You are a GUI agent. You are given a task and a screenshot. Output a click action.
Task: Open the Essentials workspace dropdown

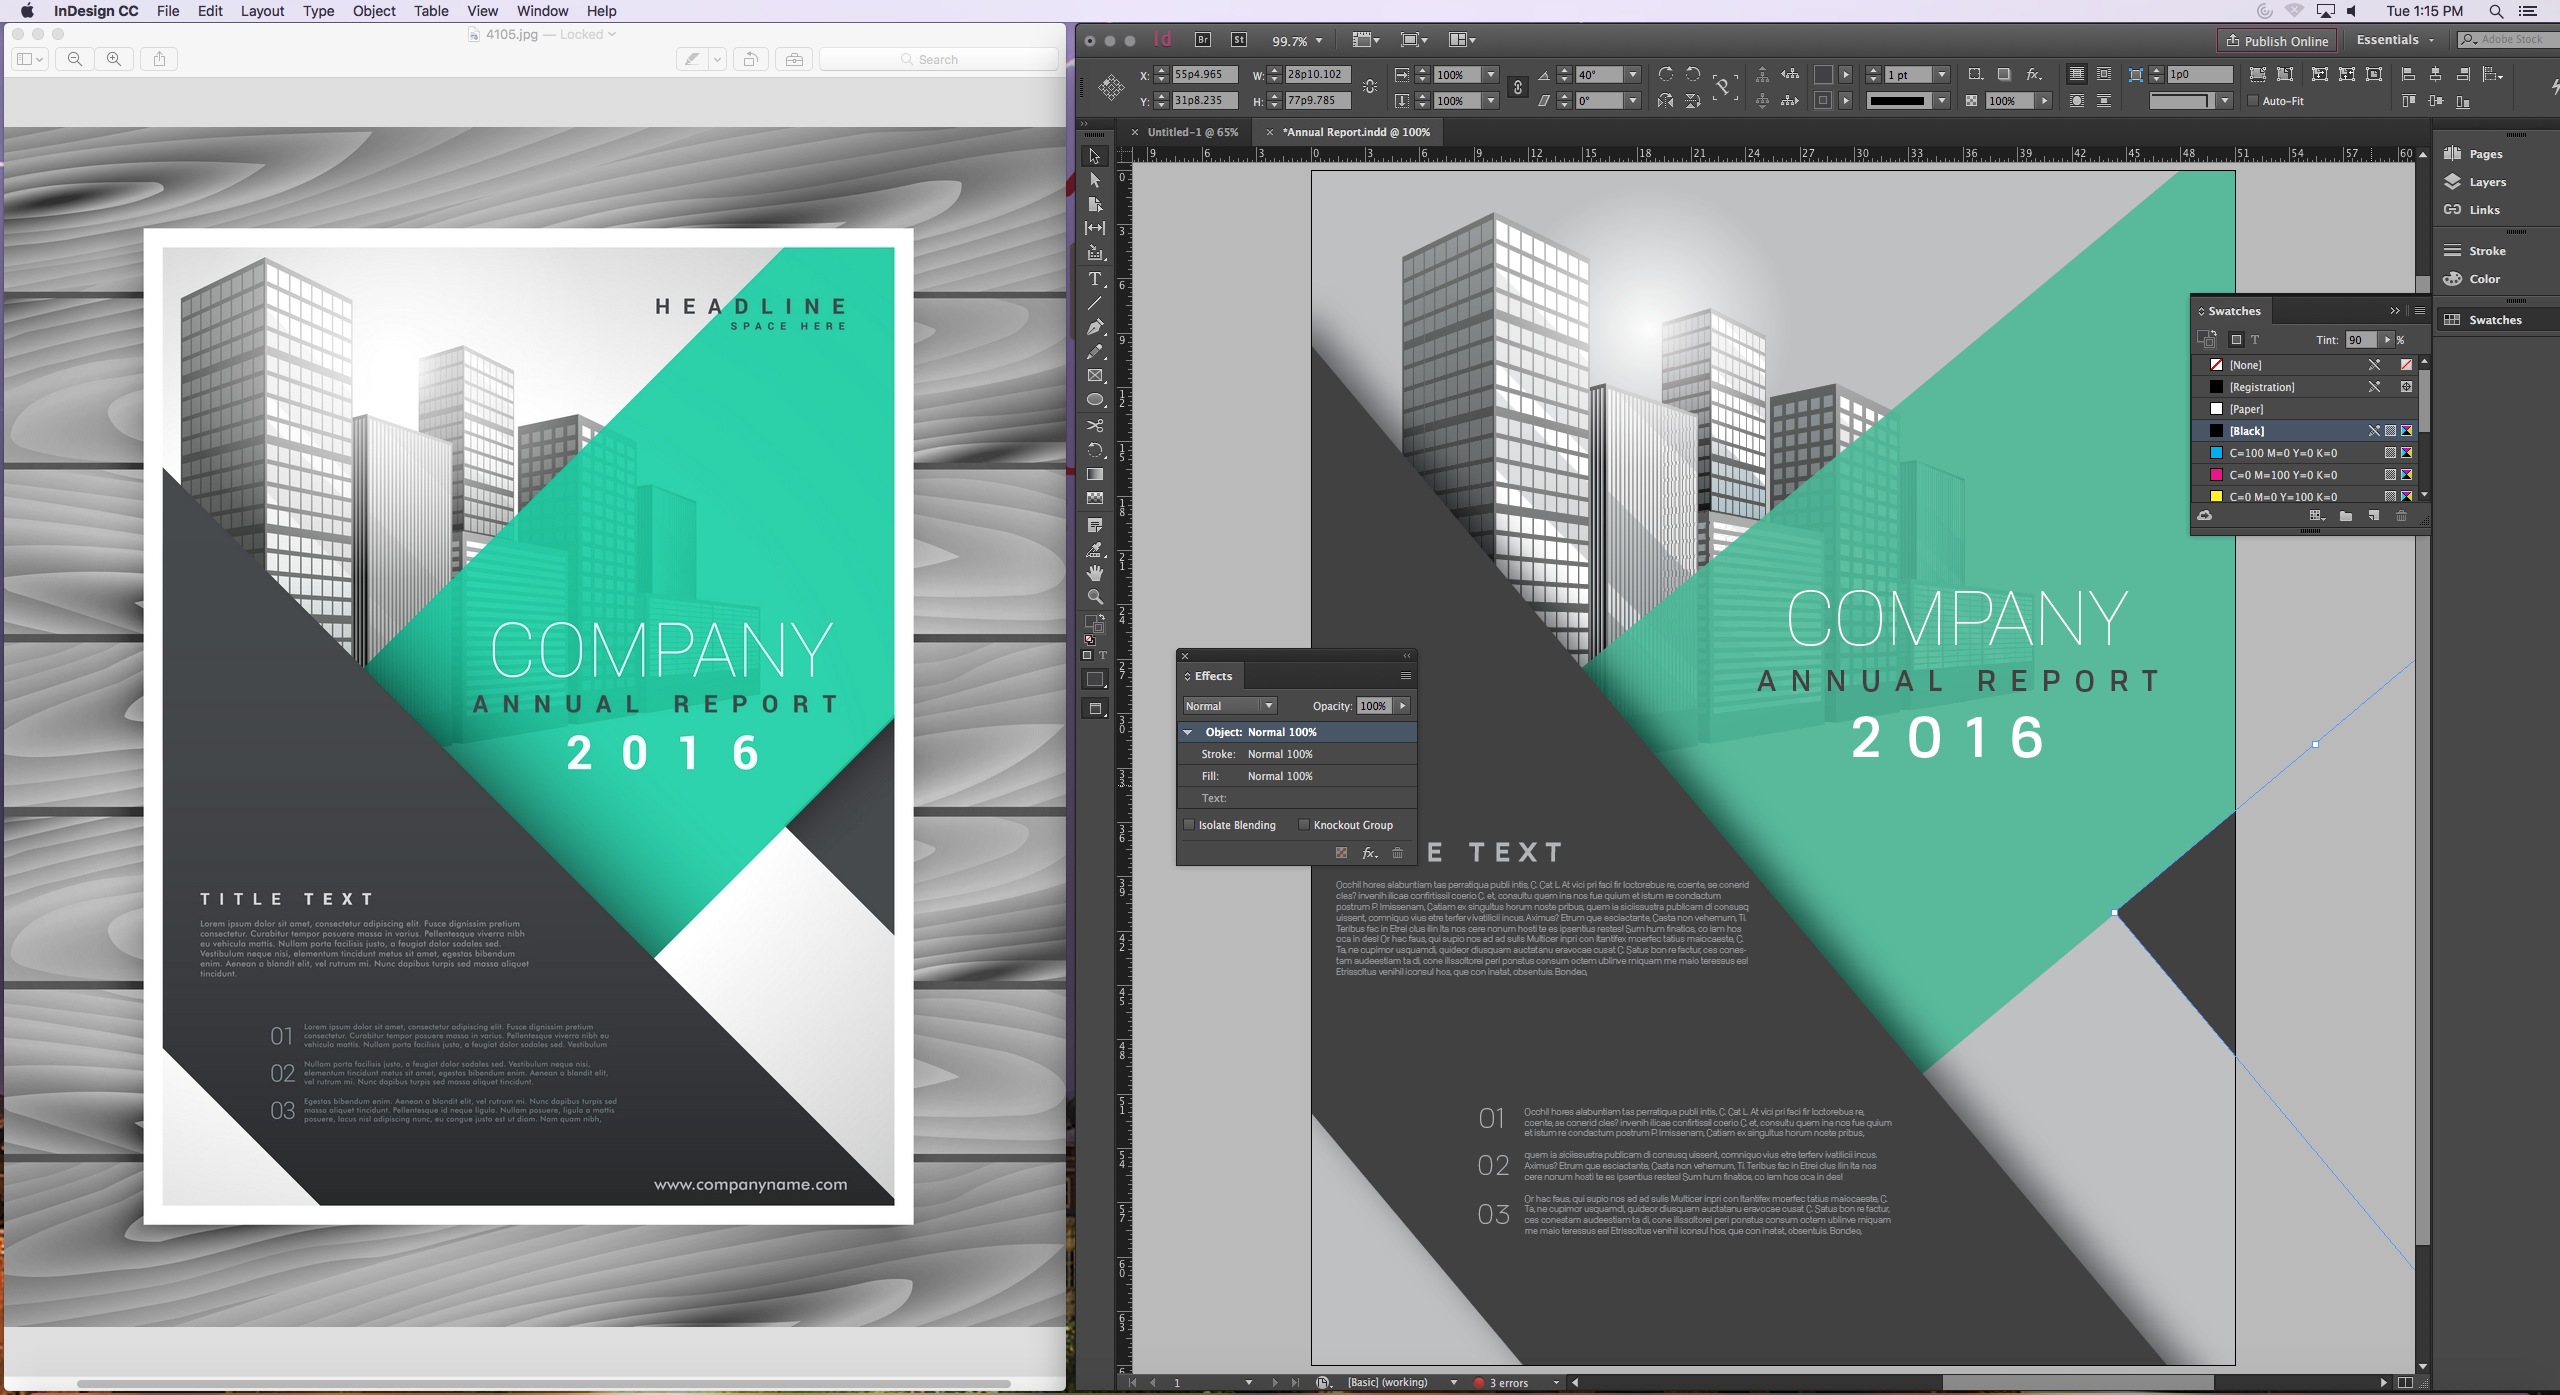pyautogui.click(x=2394, y=40)
